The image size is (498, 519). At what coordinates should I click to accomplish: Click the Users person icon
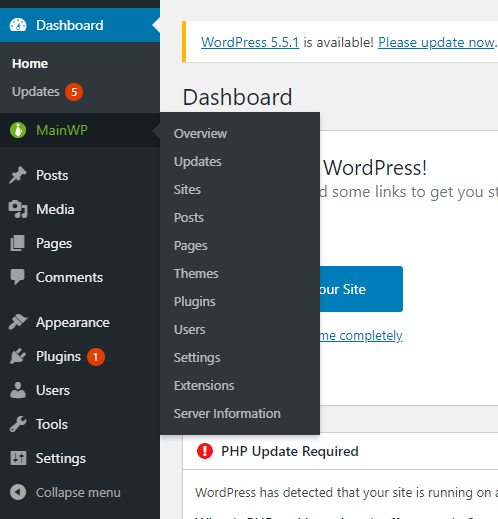tap(18, 390)
